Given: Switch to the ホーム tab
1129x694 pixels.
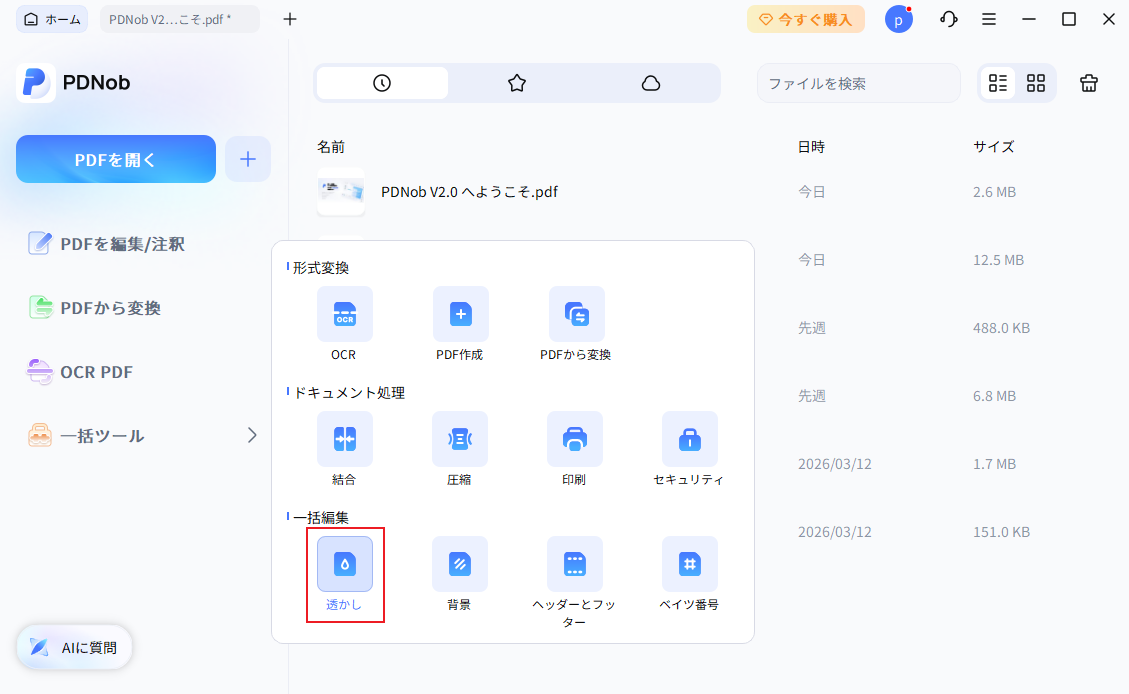Looking at the screenshot, I should (51, 18).
